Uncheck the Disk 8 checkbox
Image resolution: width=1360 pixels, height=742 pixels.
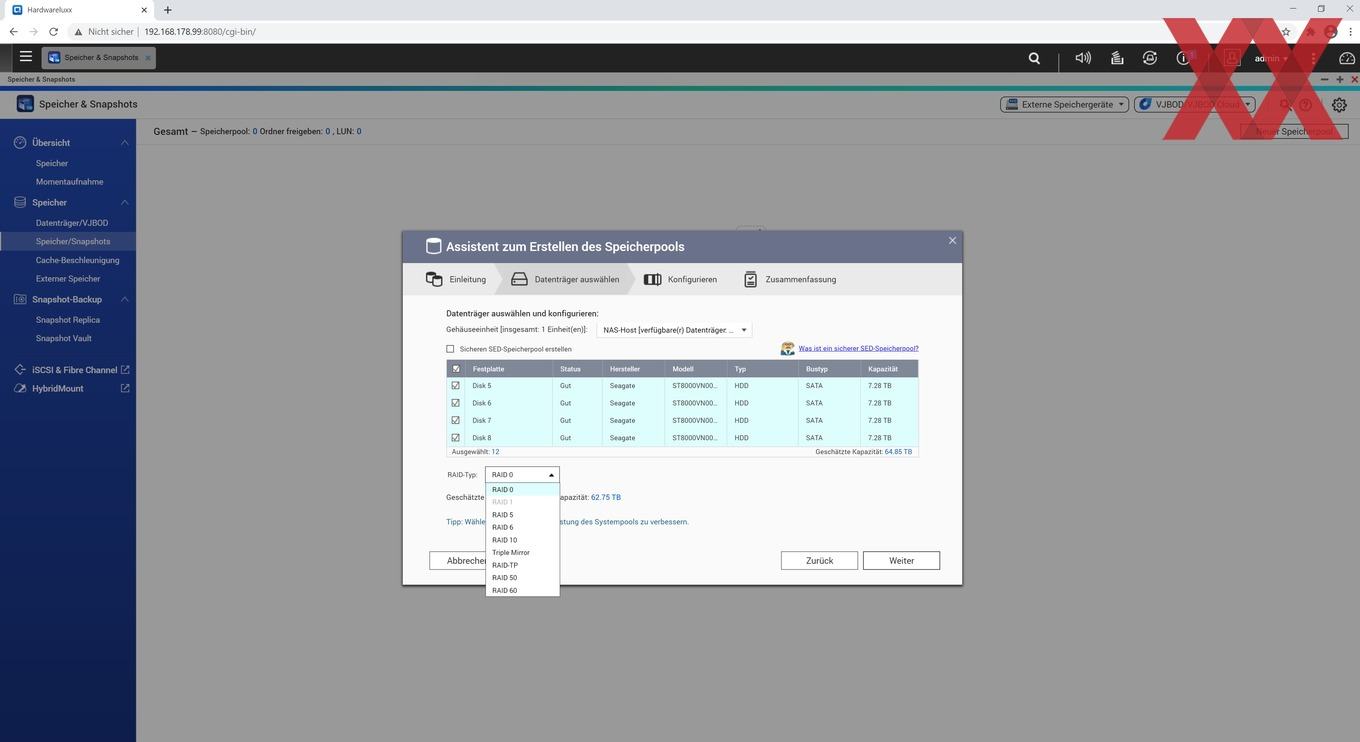click(x=456, y=438)
